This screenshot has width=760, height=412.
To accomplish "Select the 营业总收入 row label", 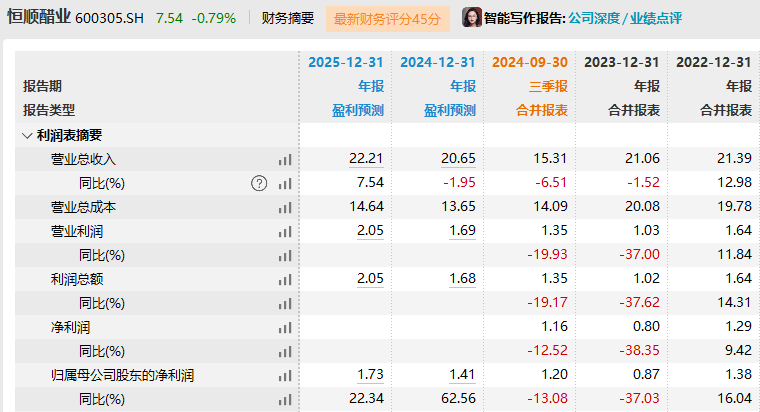I will (x=83, y=159).
